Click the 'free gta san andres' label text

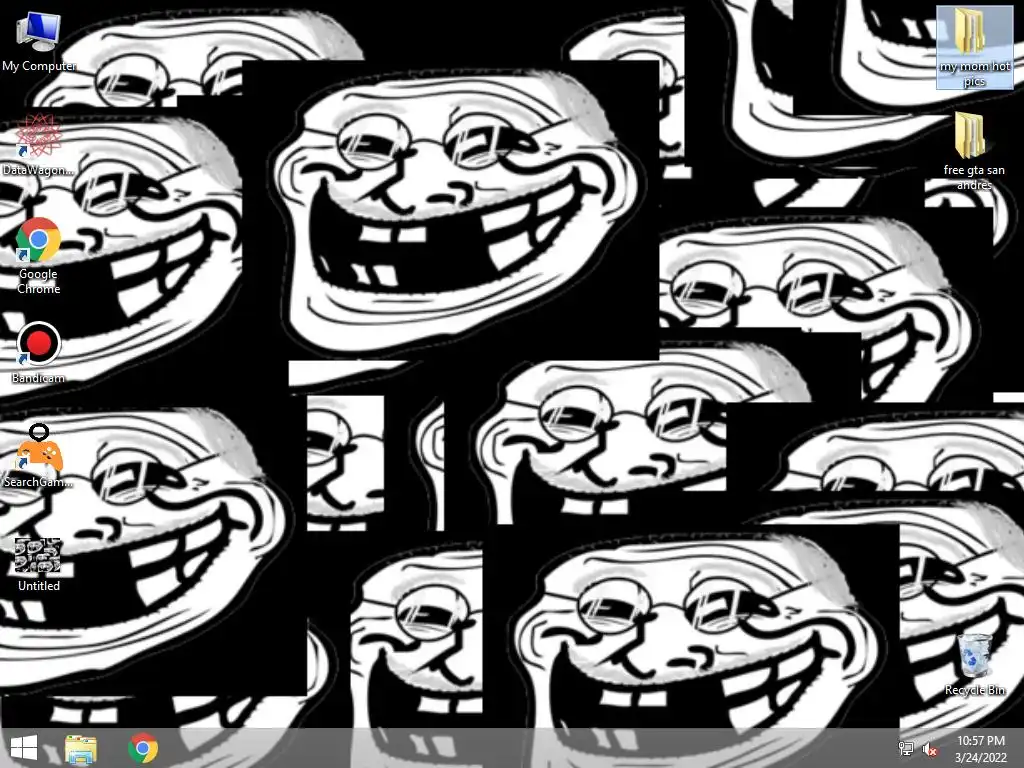click(974, 178)
